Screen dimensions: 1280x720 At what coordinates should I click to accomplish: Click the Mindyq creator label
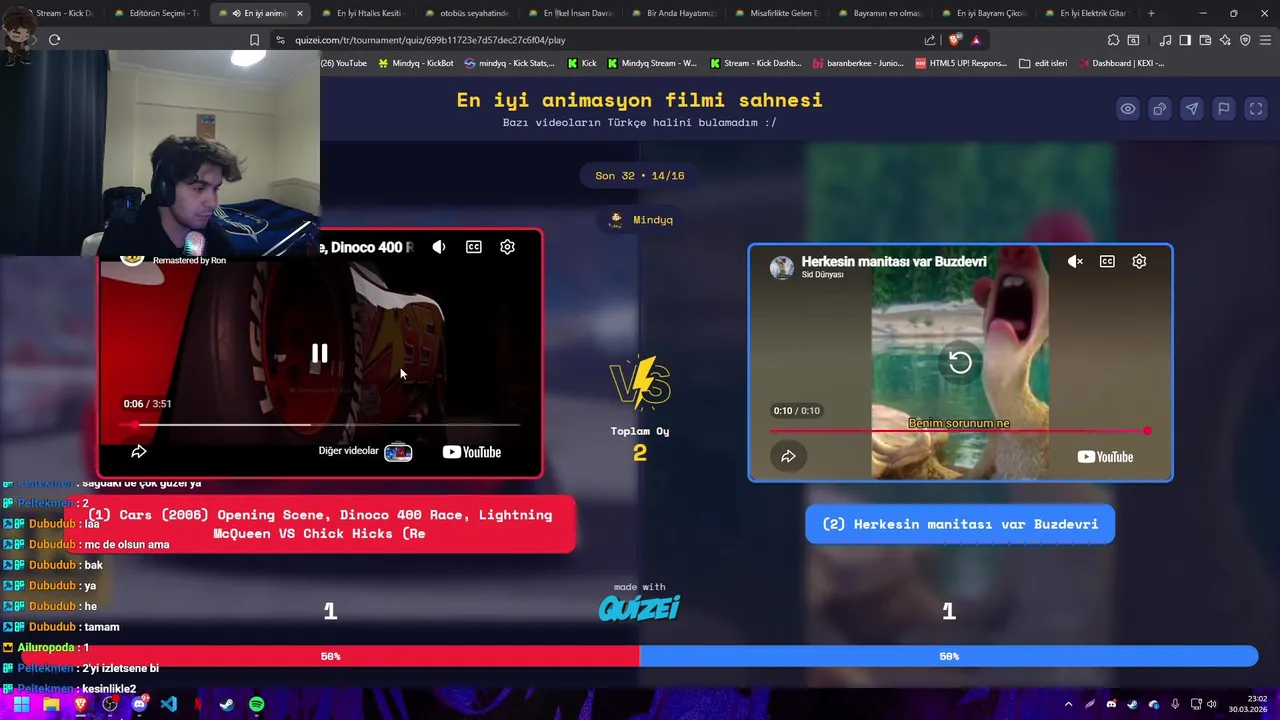tap(641, 220)
